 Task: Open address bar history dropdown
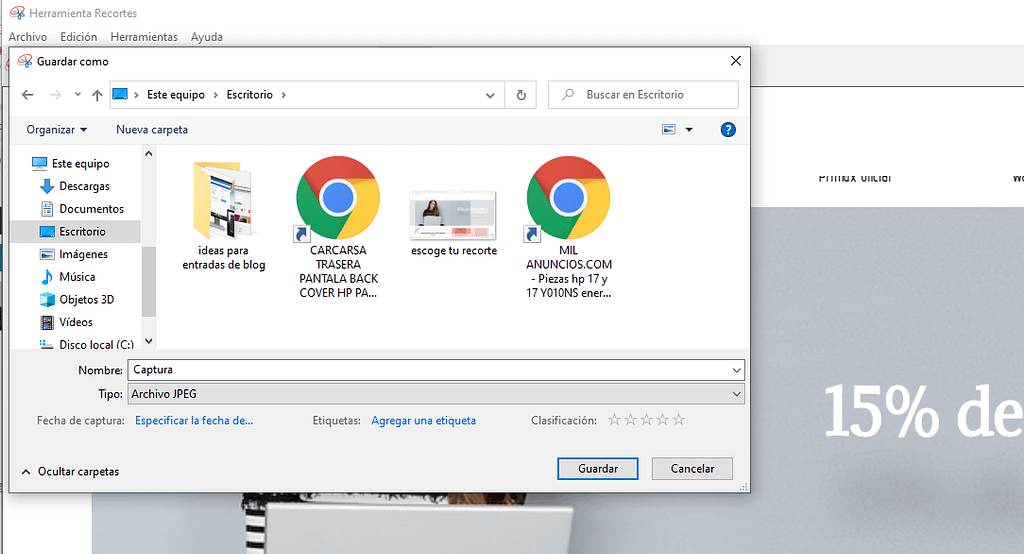490,95
